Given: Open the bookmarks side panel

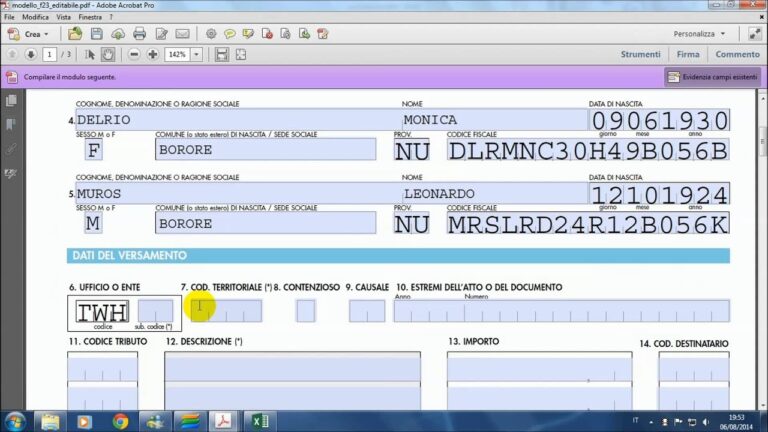Looking at the screenshot, I should click(11, 124).
